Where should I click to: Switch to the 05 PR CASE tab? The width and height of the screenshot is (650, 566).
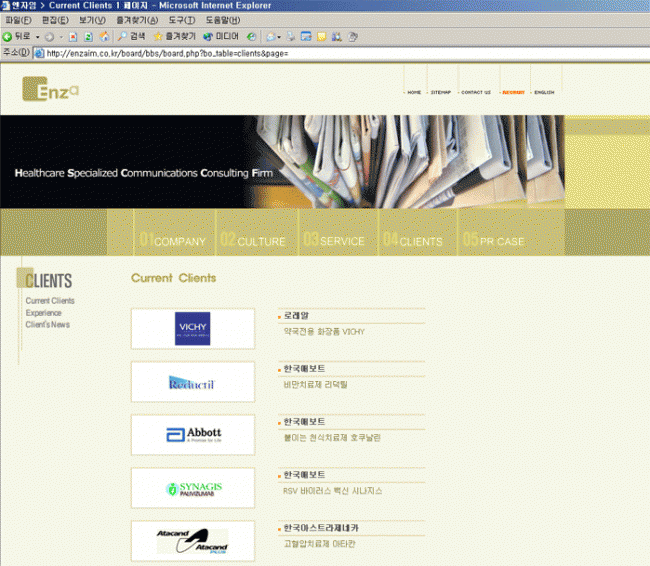coord(493,241)
